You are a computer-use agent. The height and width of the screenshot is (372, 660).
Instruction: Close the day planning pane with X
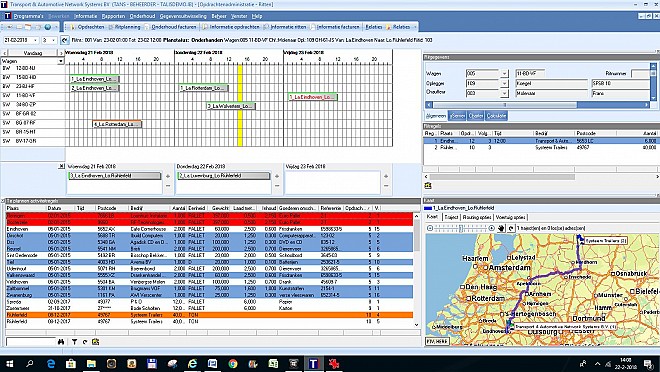(61, 166)
